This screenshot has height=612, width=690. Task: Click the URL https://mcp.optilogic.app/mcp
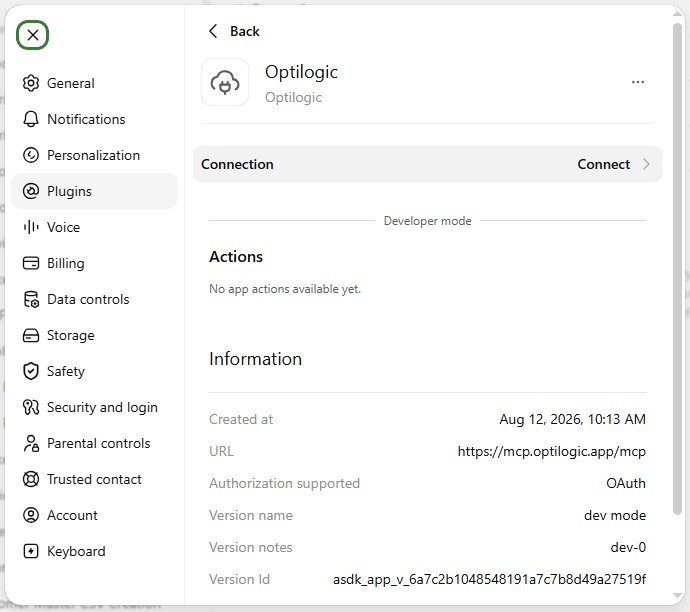(552, 451)
